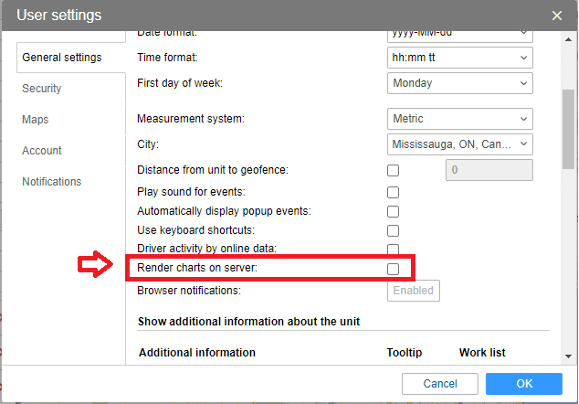The width and height of the screenshot is (579, 404).
Task: Toggle Driver activity by online data
Action: tap(393, 249)
